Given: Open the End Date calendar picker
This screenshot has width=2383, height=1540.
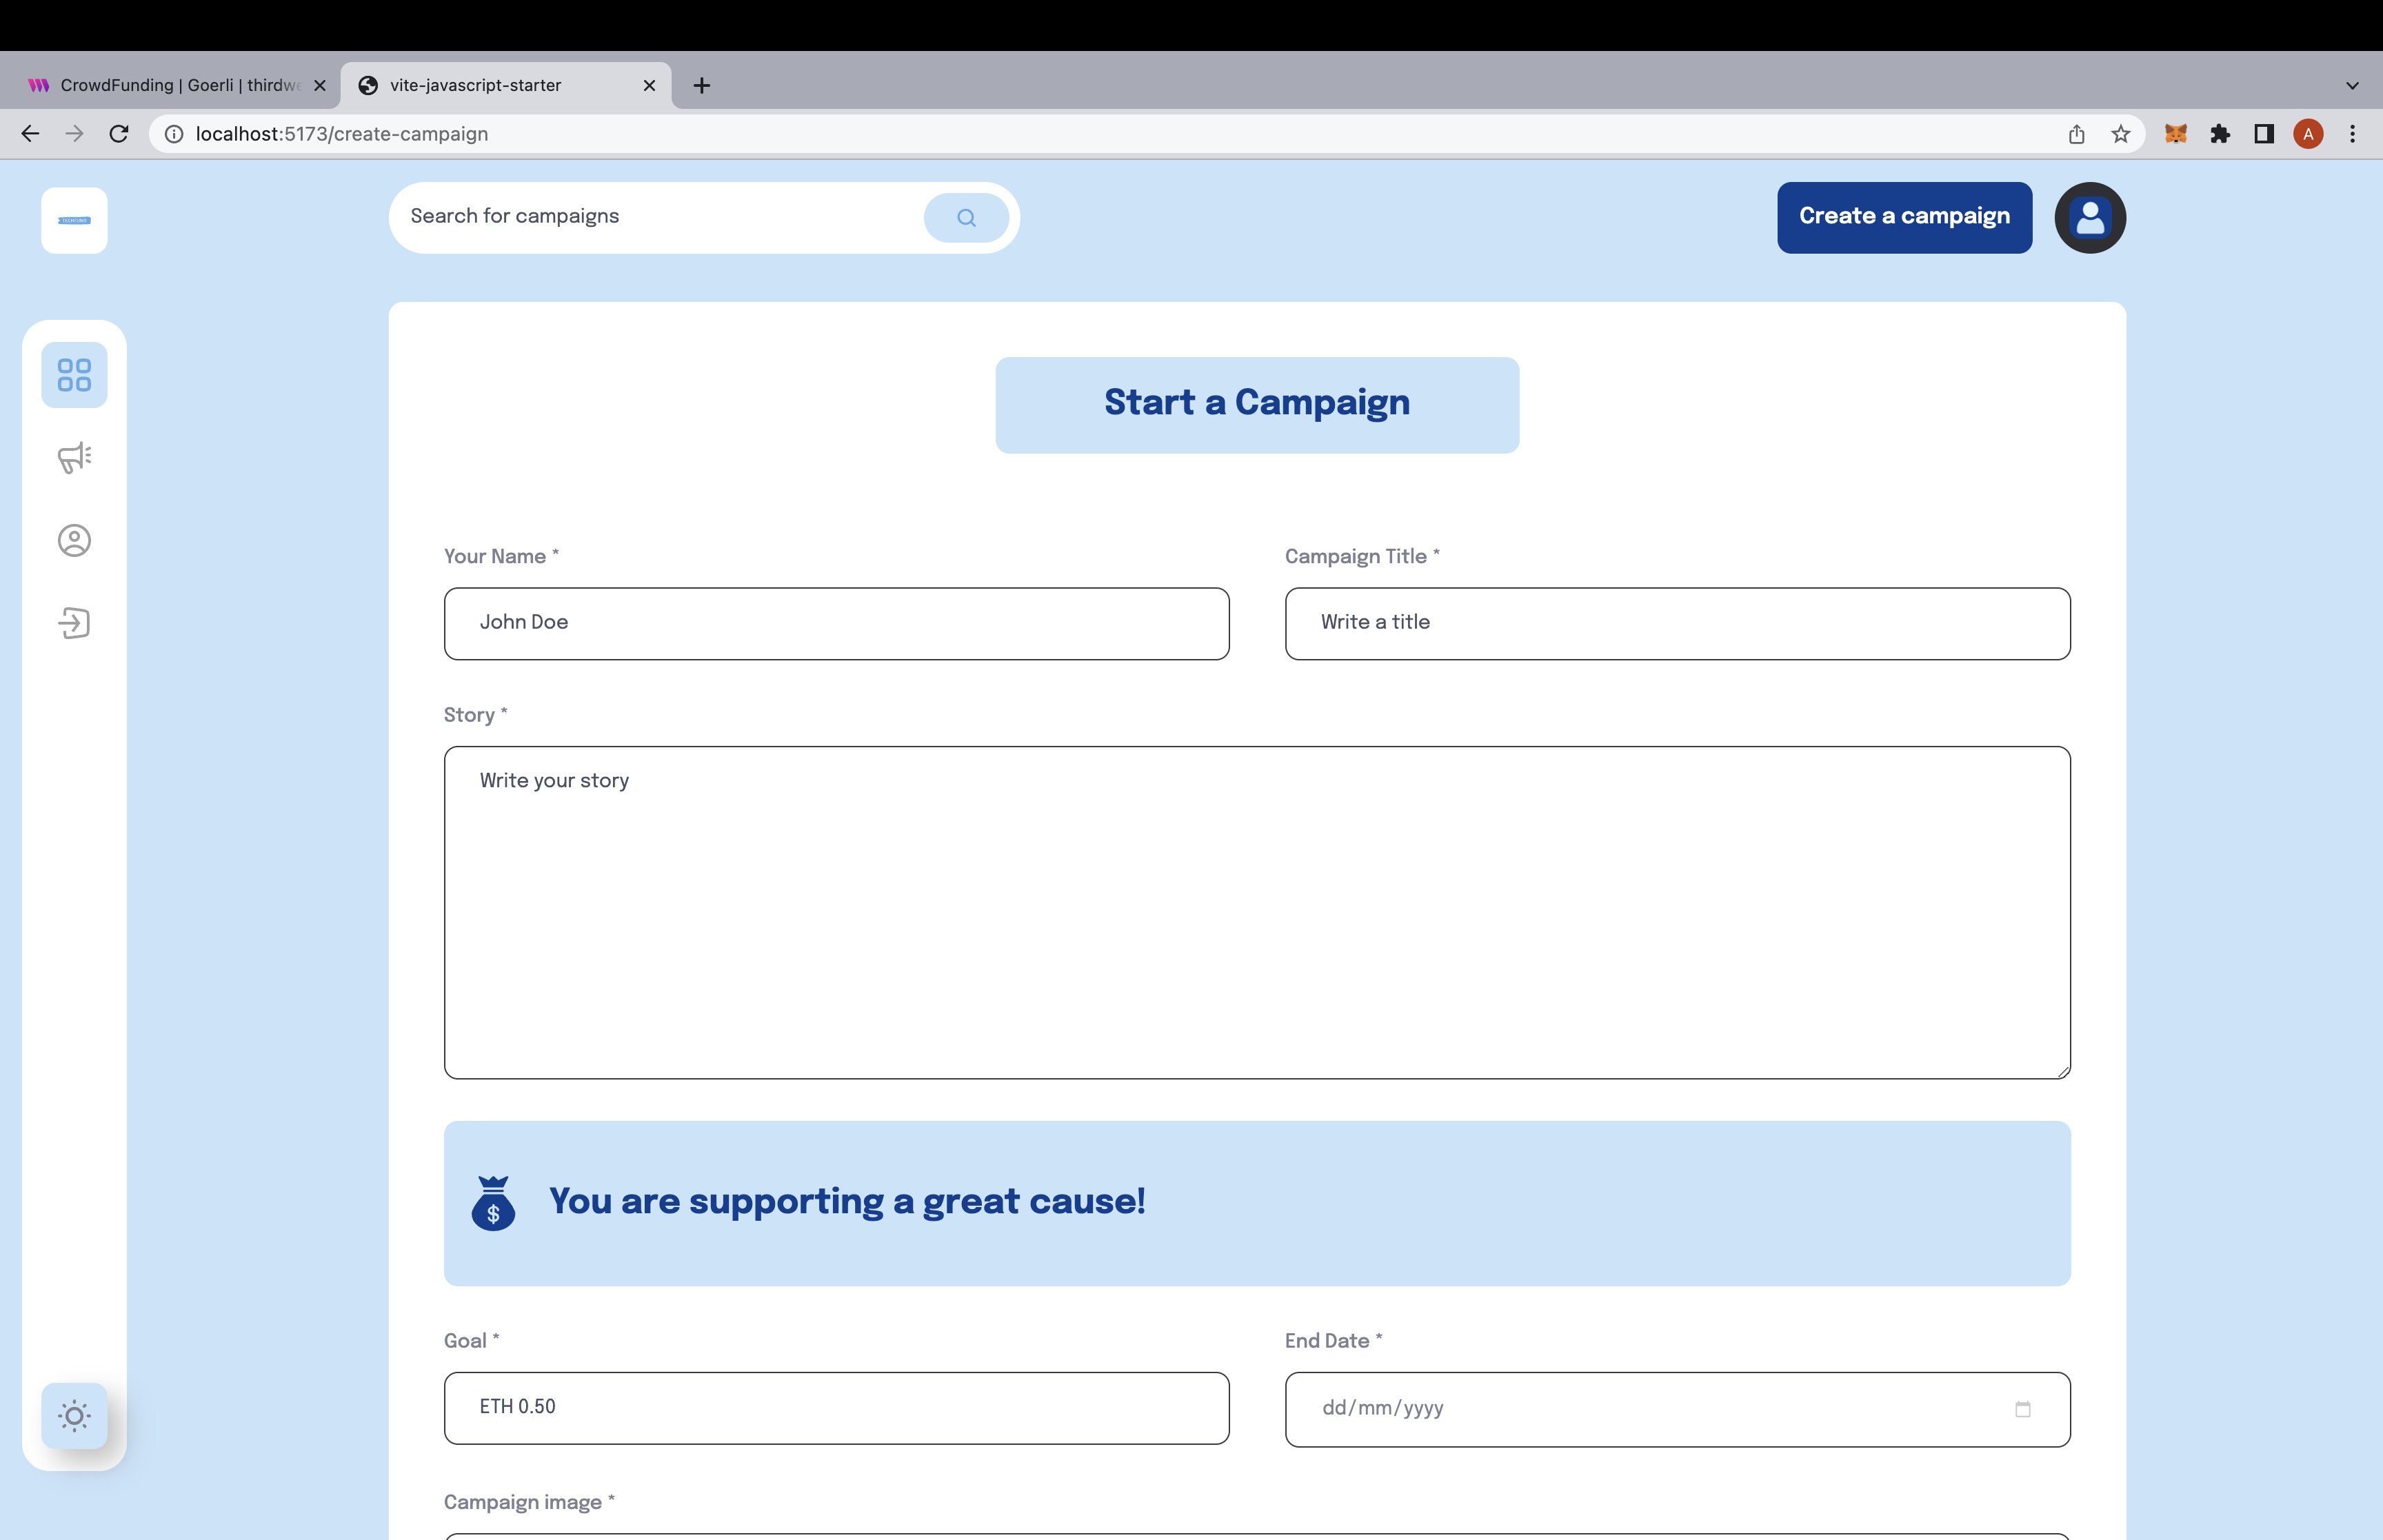Looking at the screenshot, I should [2022, 1409].
